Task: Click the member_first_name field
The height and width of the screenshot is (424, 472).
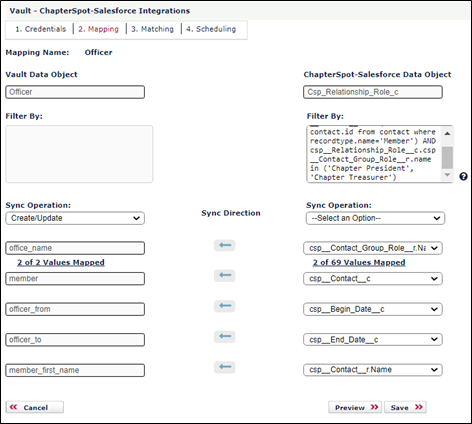Action: [75, 370]
